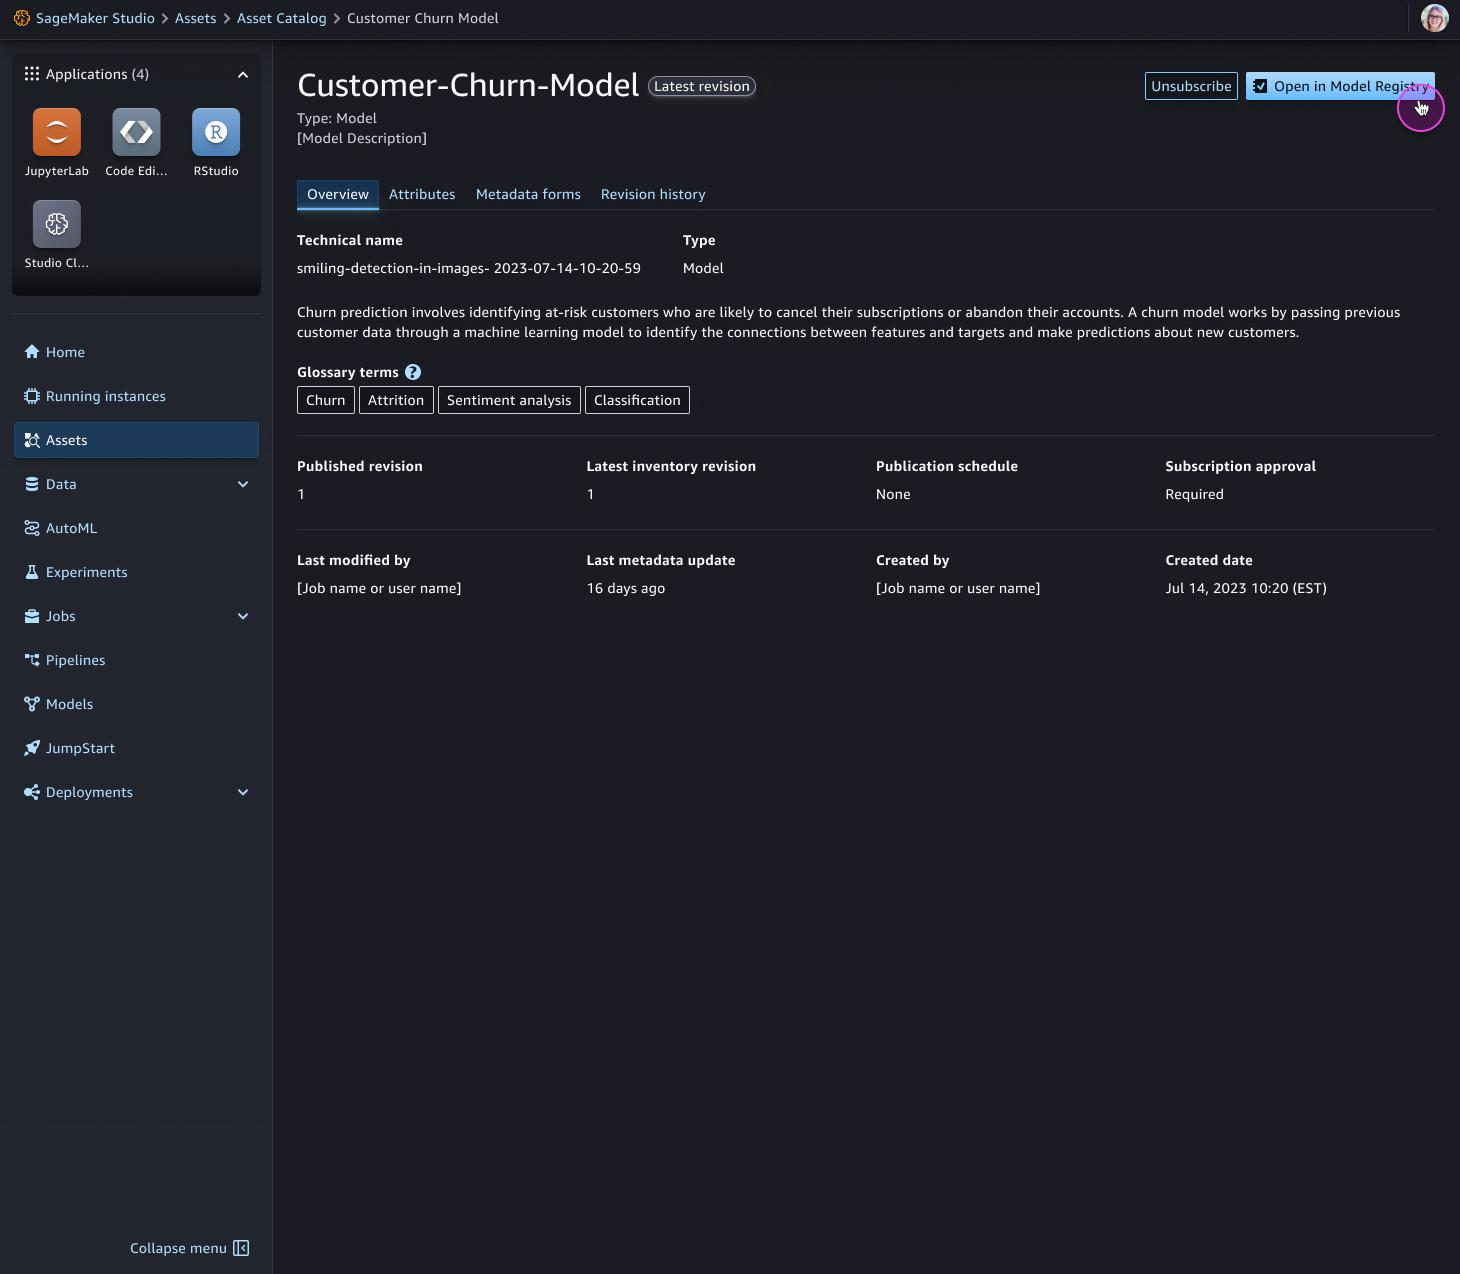Click the 'Type: Model' subtitle
Screen dimensions: 1460x1274
(x=337, y=118)
